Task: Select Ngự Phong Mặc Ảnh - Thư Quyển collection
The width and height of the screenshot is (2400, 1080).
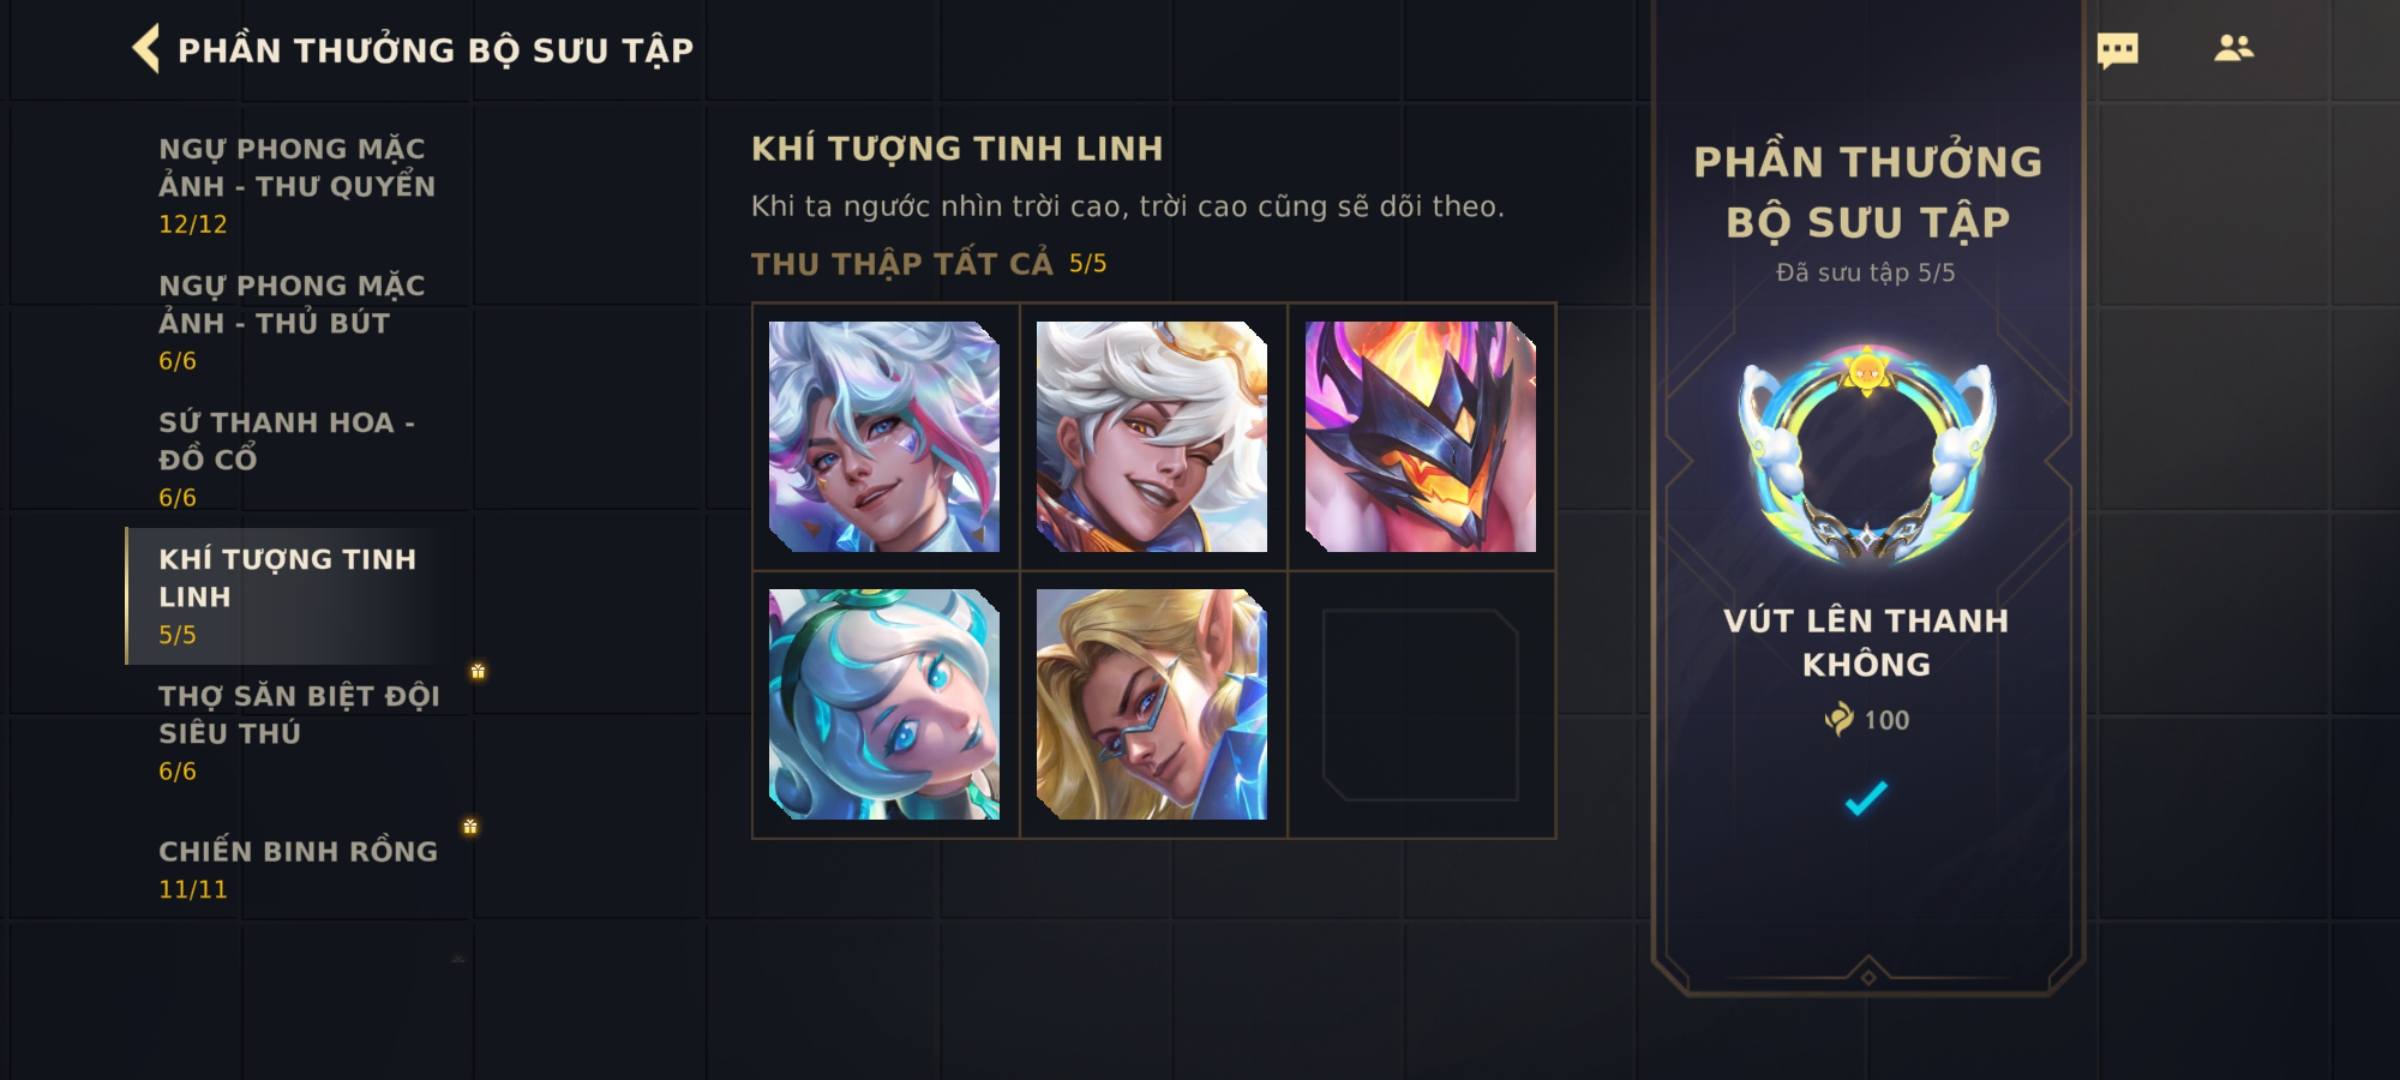Action: coord(298,186)
